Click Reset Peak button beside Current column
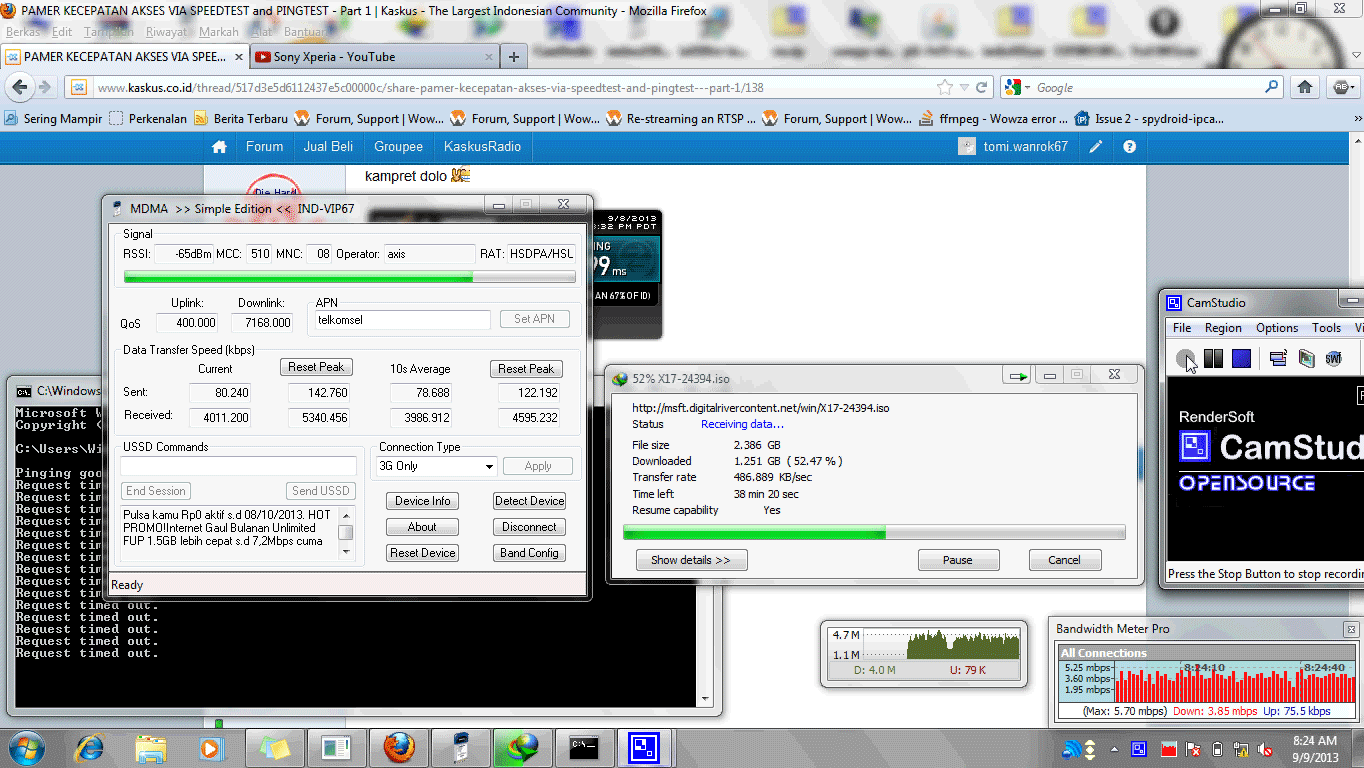 point(316,367)
